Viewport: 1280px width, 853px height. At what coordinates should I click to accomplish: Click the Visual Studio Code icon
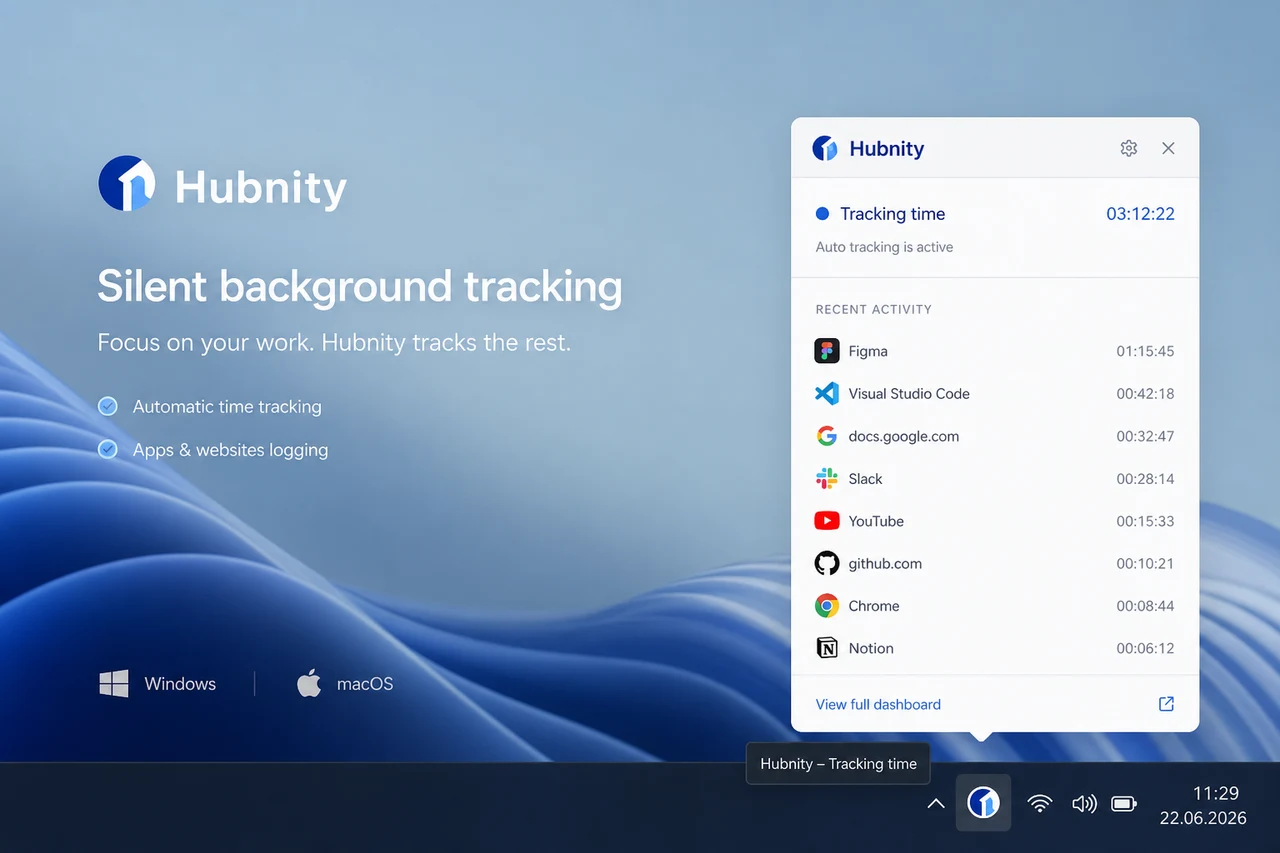pyautogui.click(x=827, y=393)
